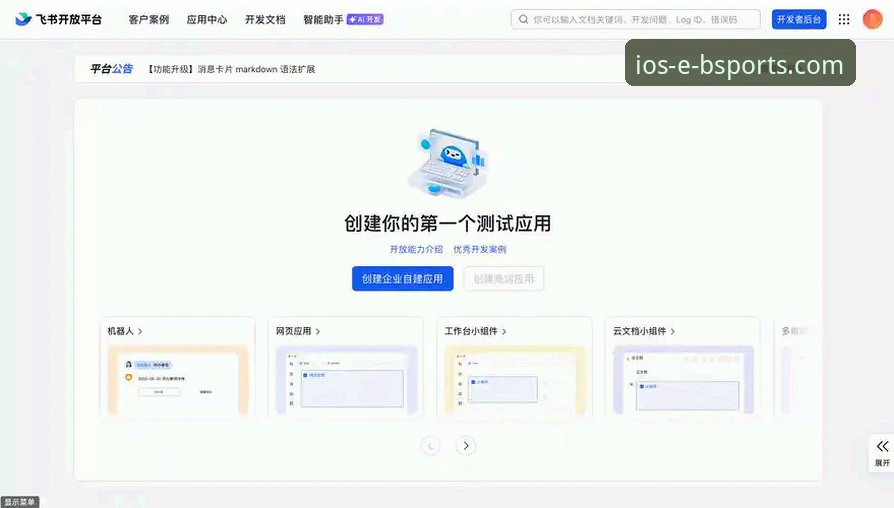Click 创建企业自建应用 button
894x508 pixels.
(403, 278)
